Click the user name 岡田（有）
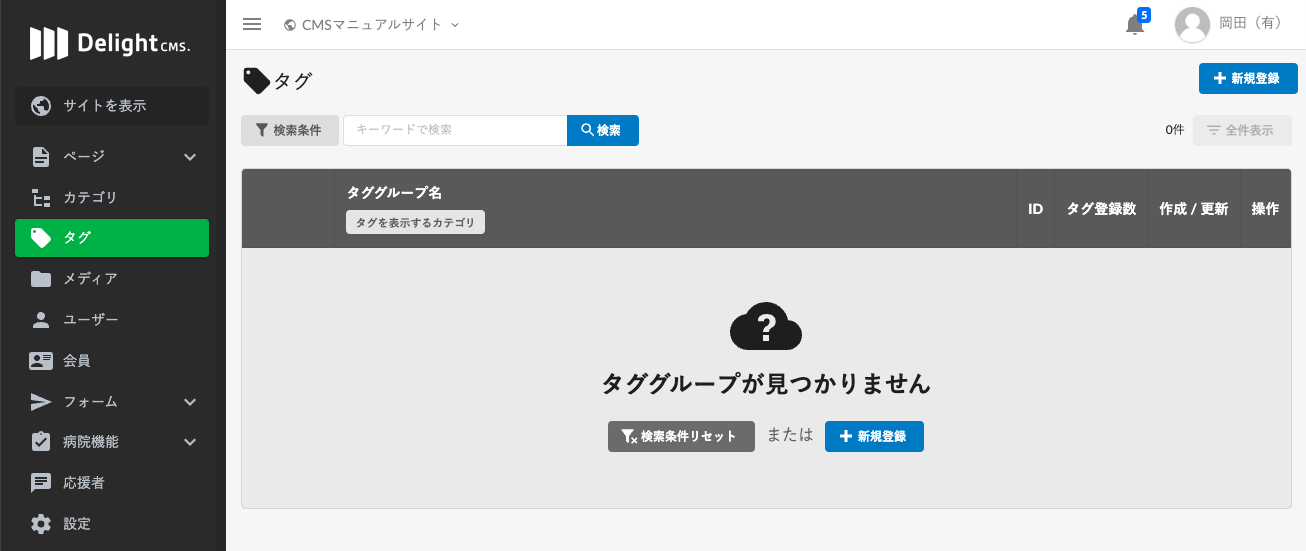 click(1251, 23)
